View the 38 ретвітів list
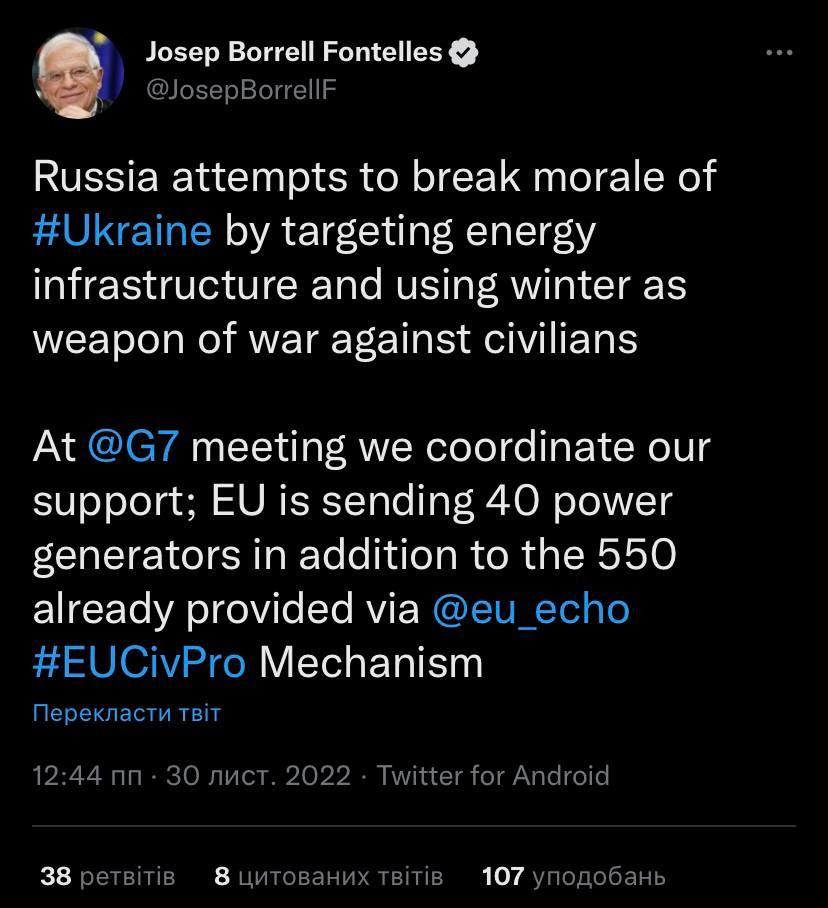828x908 pixels. click(108, 877)
